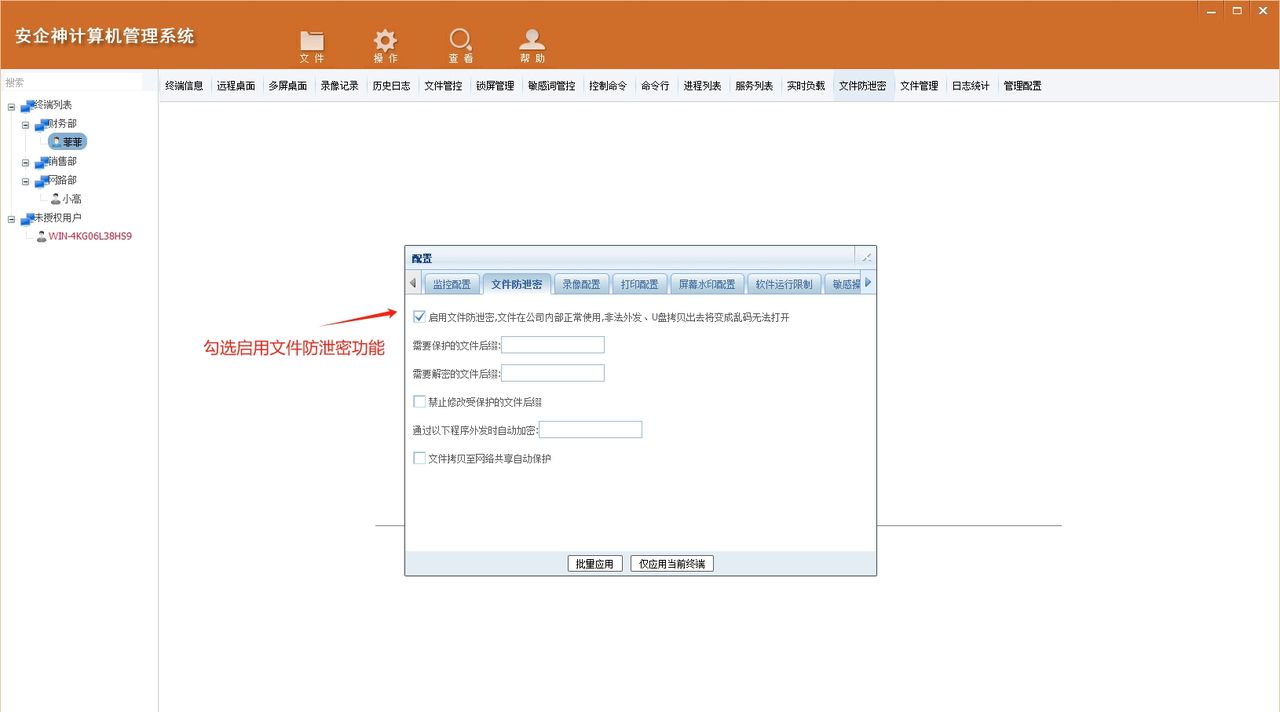Click the 仅应用当前终端 button
Screen dimensions: 1280x712
(x=672, y=564)
